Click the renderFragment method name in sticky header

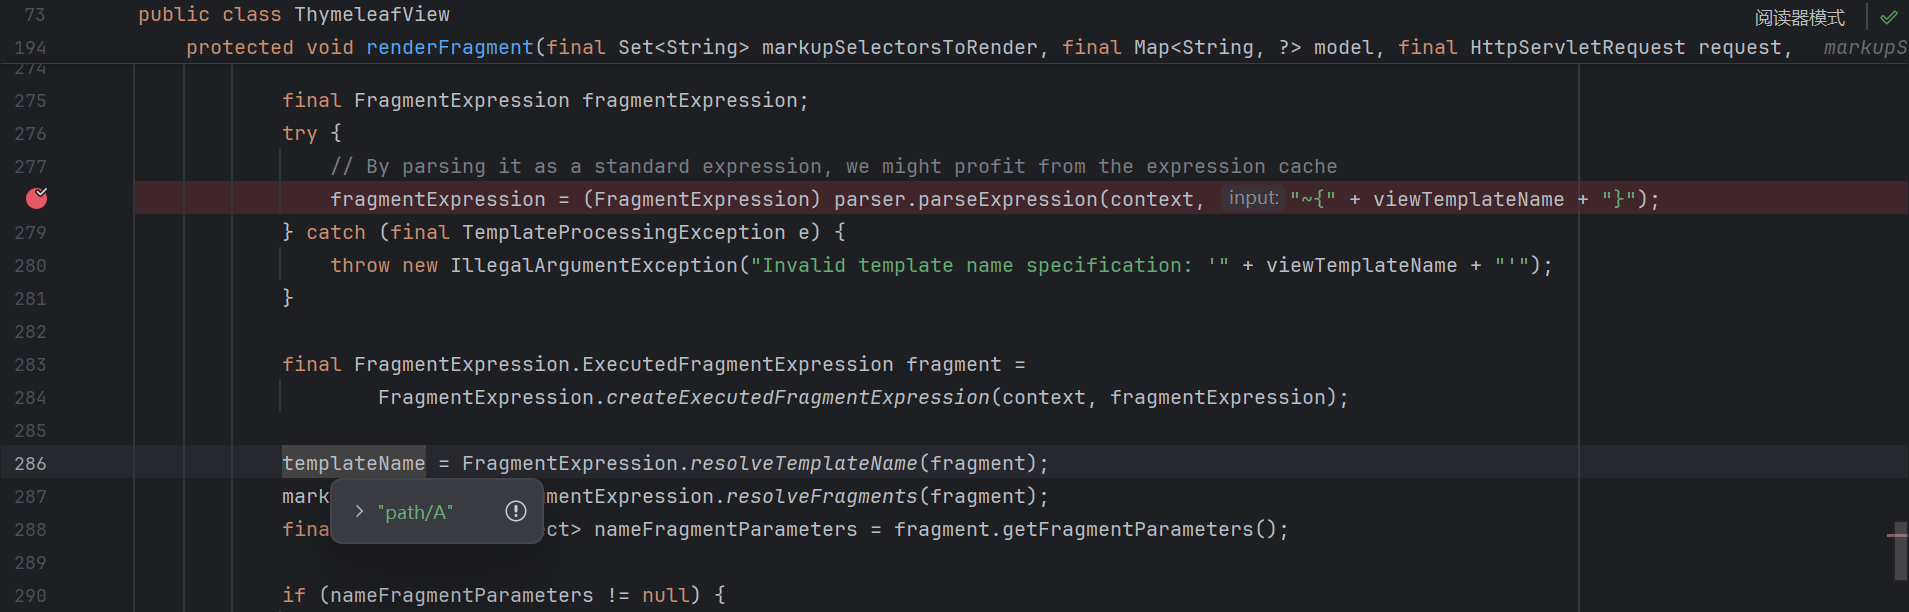click(450, 47)
